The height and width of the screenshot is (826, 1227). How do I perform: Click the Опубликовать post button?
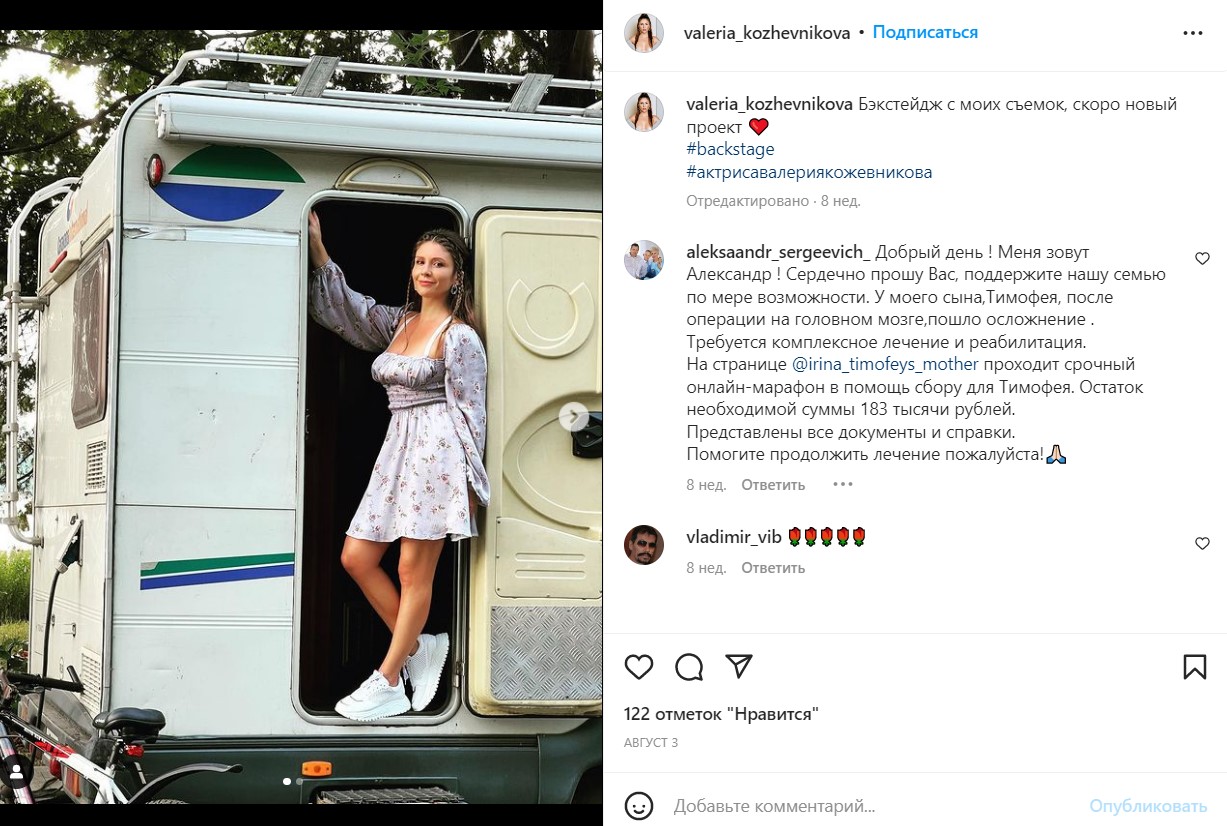1148,805
